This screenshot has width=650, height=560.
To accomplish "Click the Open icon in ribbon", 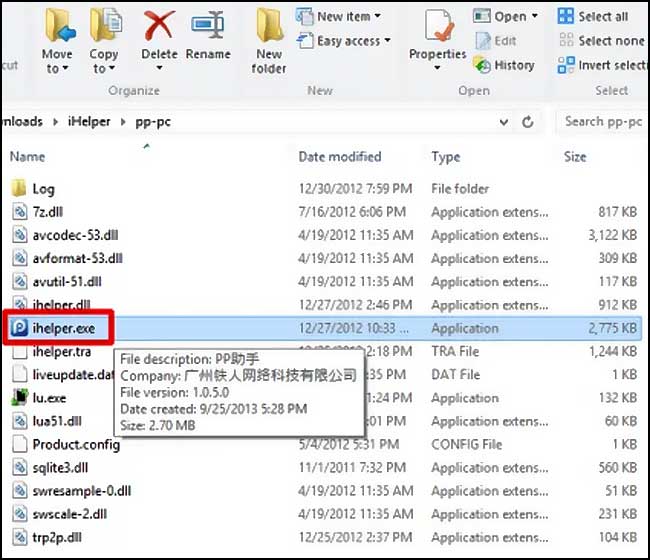I will (x=482, y=16).
